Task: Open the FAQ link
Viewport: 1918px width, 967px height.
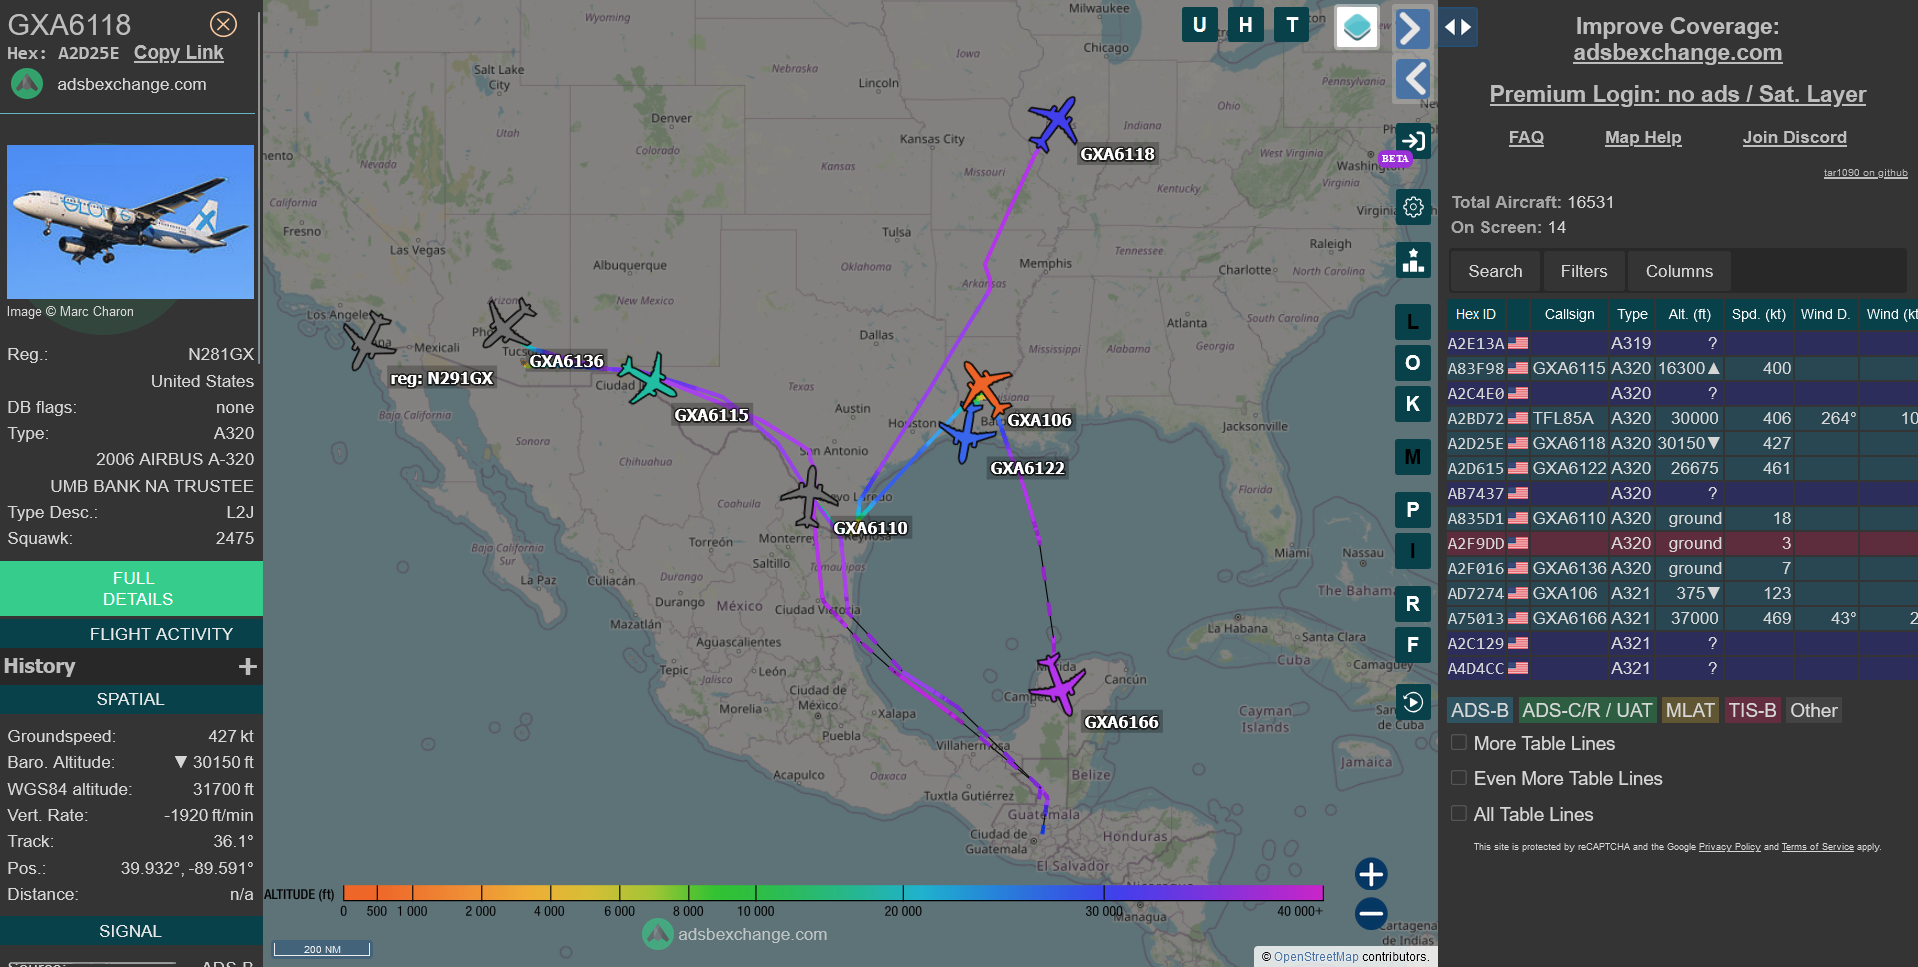Action: tap(1526, 138)
